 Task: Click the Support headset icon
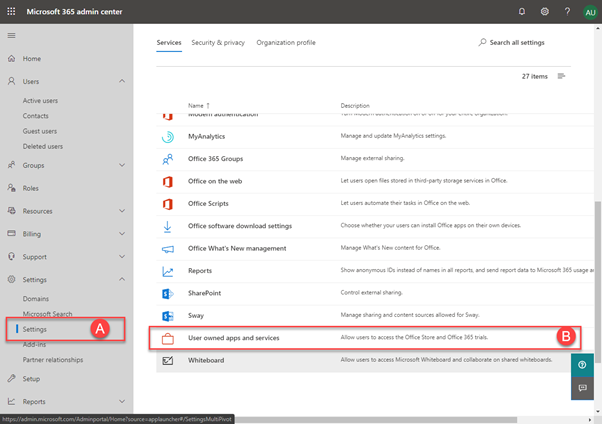(12, 256)
